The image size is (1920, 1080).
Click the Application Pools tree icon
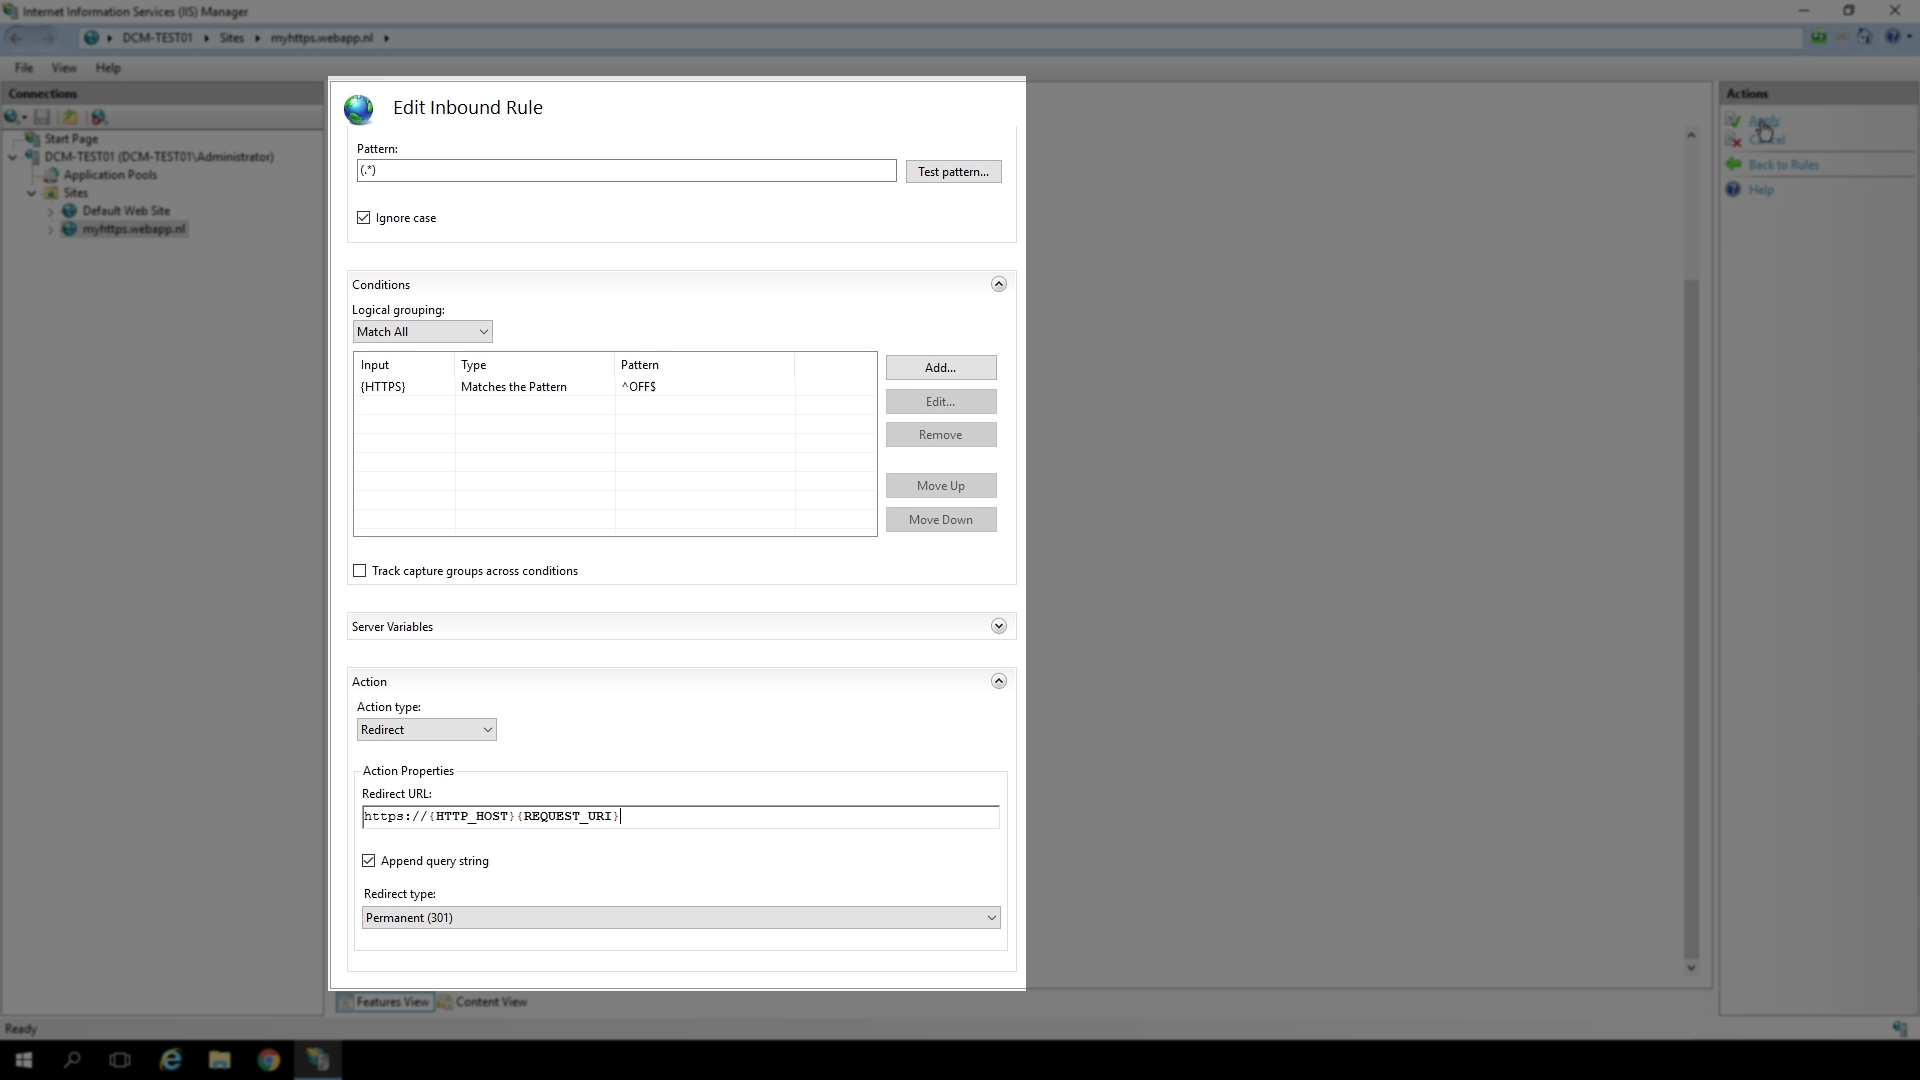tap(51, 175)
